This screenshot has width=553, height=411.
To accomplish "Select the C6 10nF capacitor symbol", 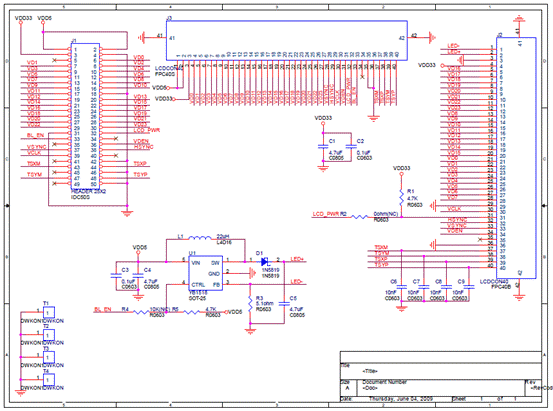I will tap(401, 287).
